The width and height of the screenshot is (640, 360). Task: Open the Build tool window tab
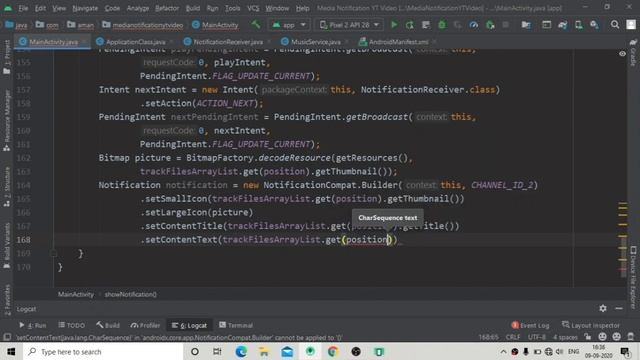click(x=108, y=325)
